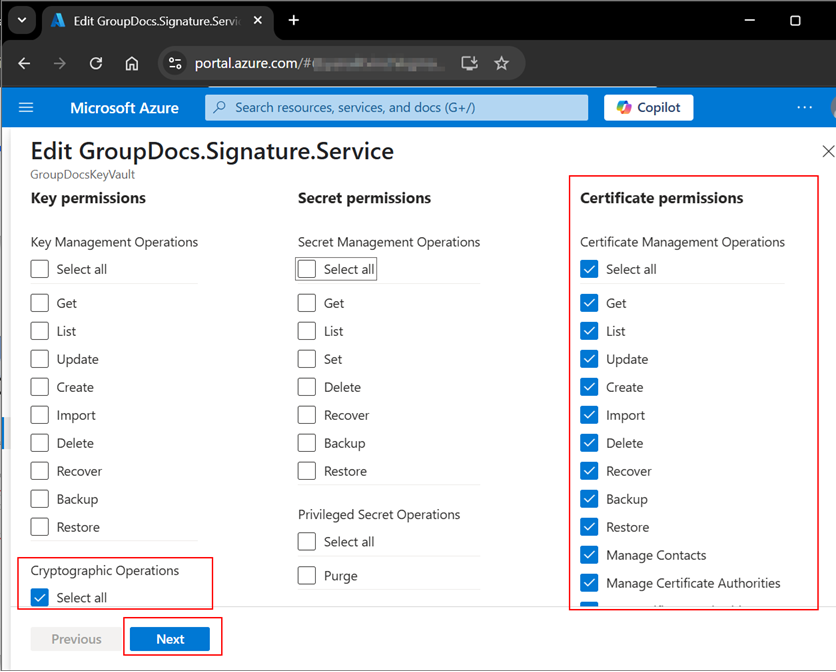The image size is (836, 672).
Task: Enable the Update key permission
Action: 39,359
